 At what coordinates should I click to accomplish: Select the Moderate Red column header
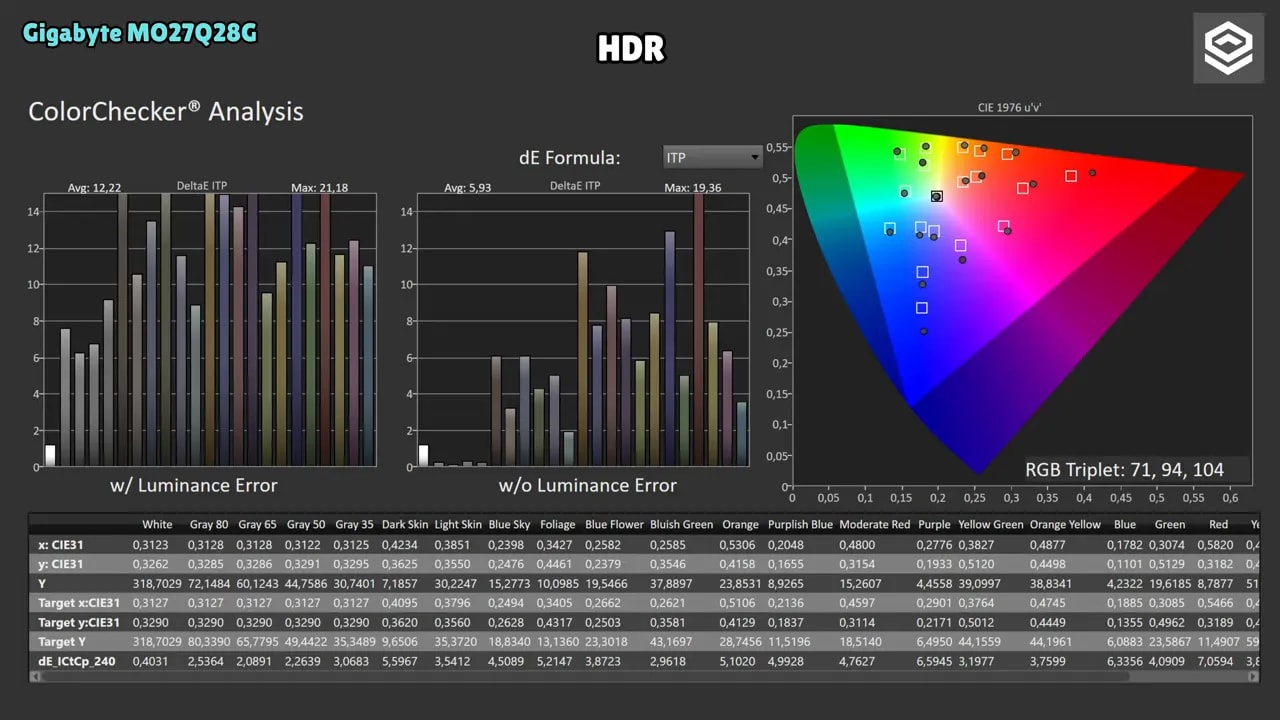click(874, 525)
